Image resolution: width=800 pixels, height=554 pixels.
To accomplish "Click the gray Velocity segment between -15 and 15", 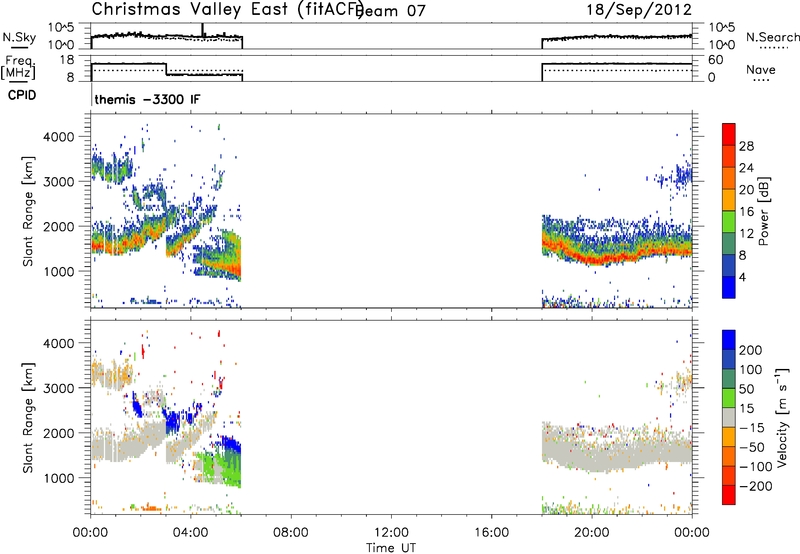I will 729,417.
